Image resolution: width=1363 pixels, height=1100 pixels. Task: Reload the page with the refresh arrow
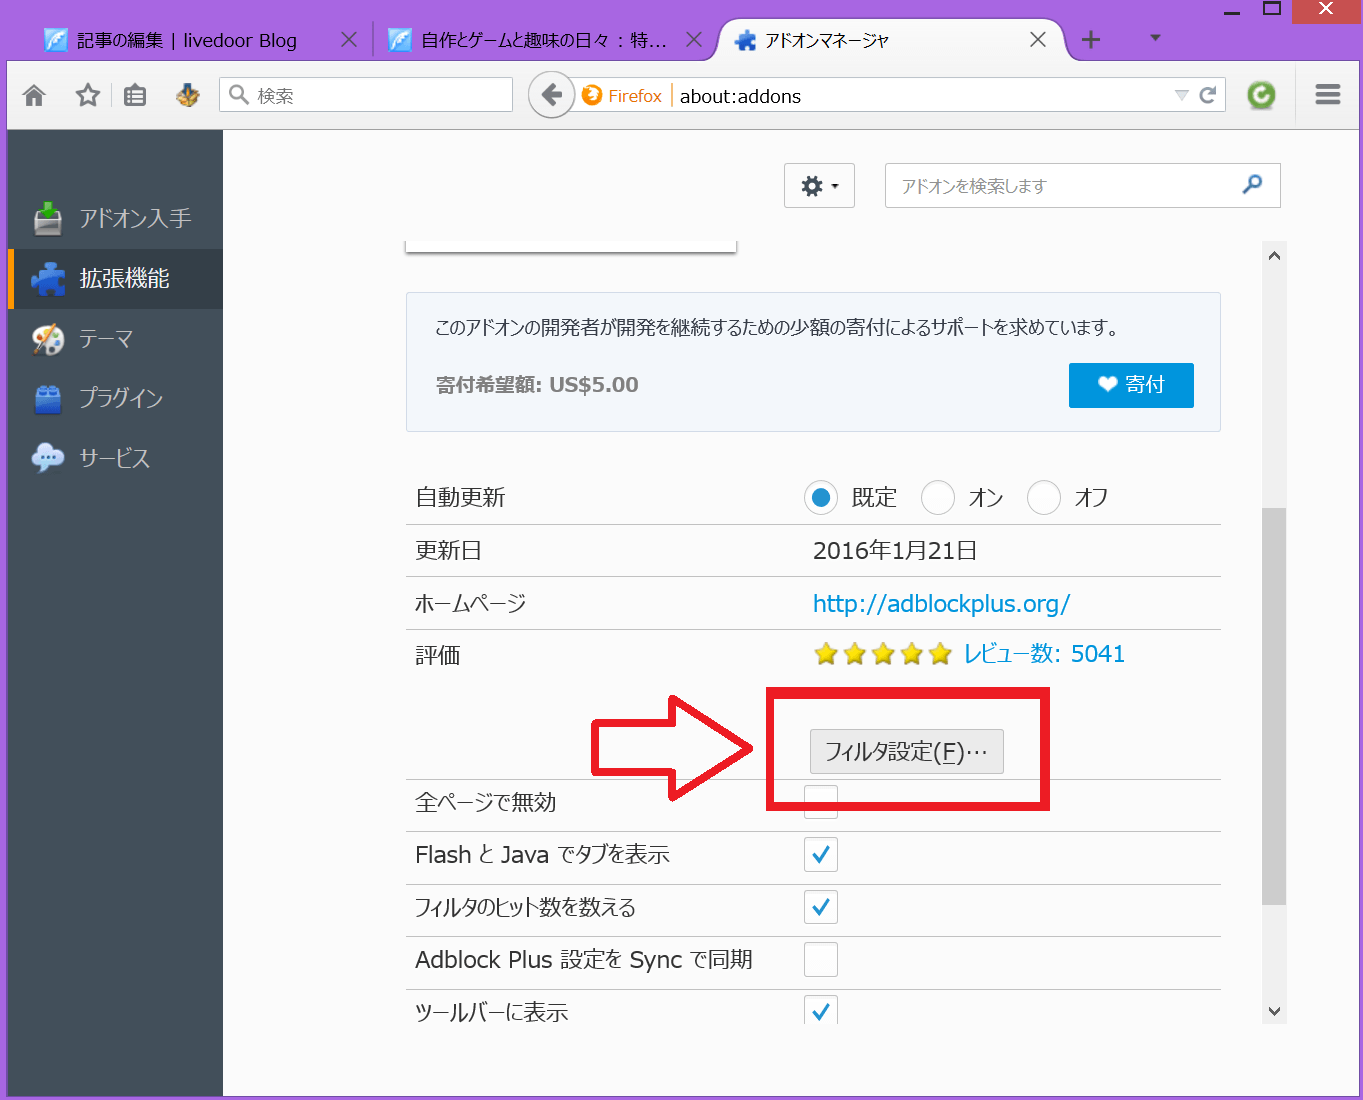click(1208, 95)
